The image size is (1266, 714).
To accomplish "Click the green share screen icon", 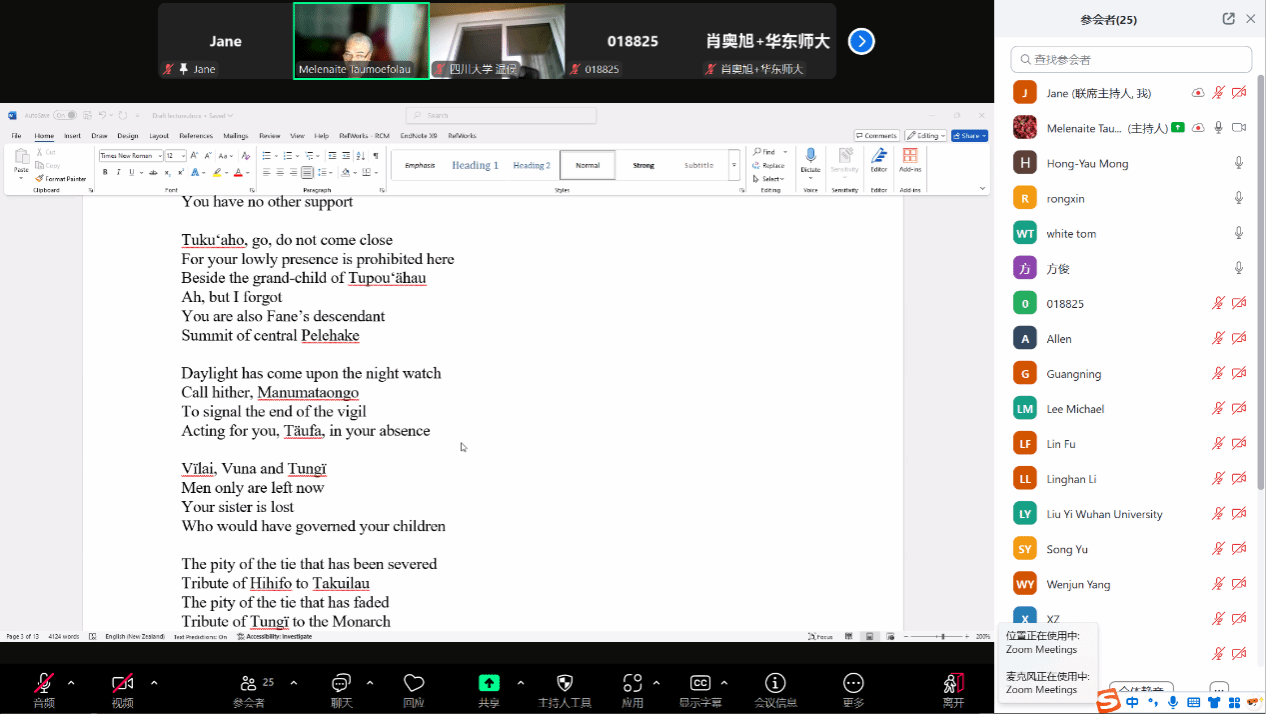I will pos(489,683).
